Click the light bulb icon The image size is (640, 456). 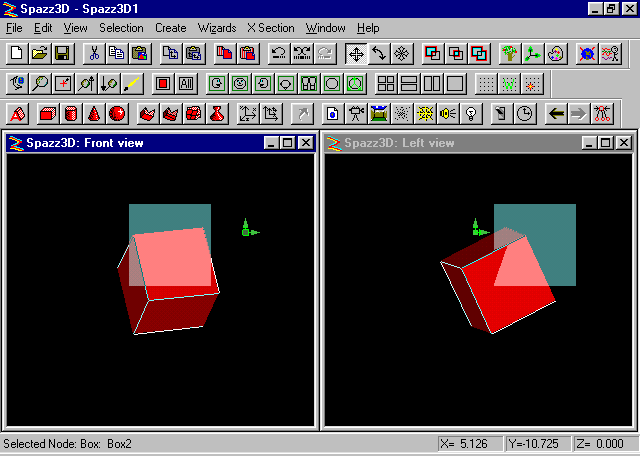[471, 114]
